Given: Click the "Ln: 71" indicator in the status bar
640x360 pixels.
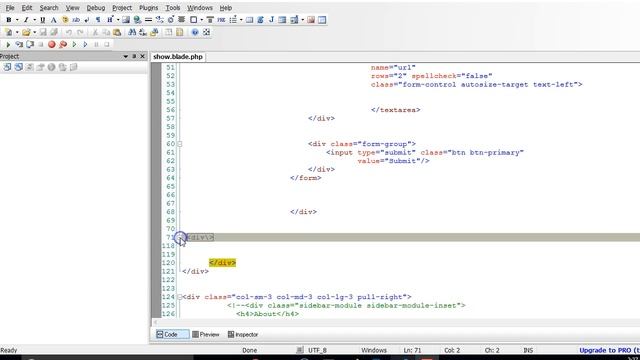Looking at the screenshot, I should click(412, 350).
